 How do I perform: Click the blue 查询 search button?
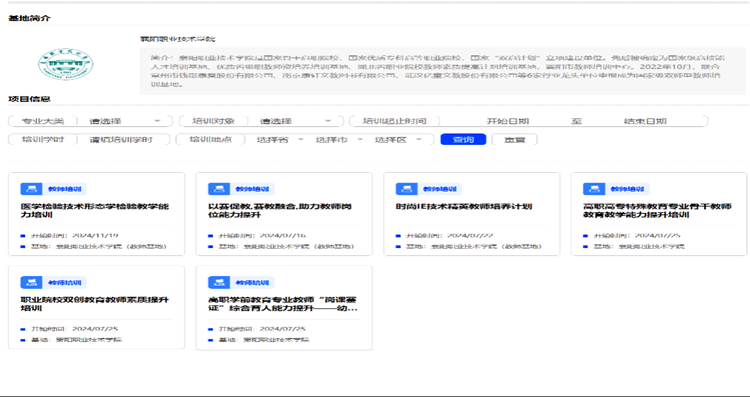[463, 139]
